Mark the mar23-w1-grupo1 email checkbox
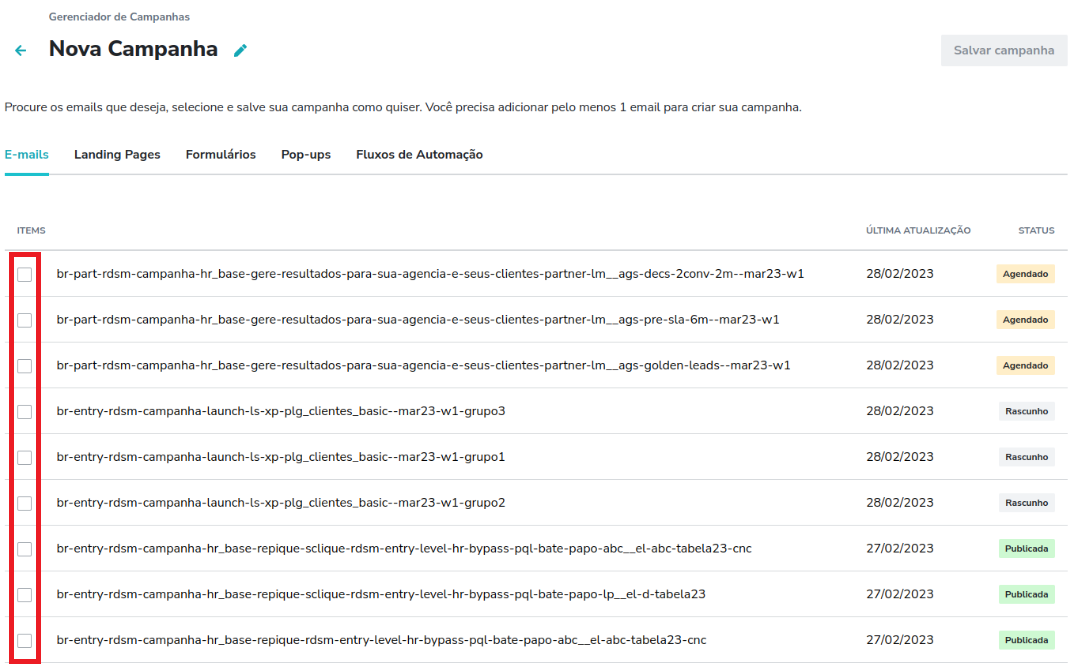 click(24, 458)
